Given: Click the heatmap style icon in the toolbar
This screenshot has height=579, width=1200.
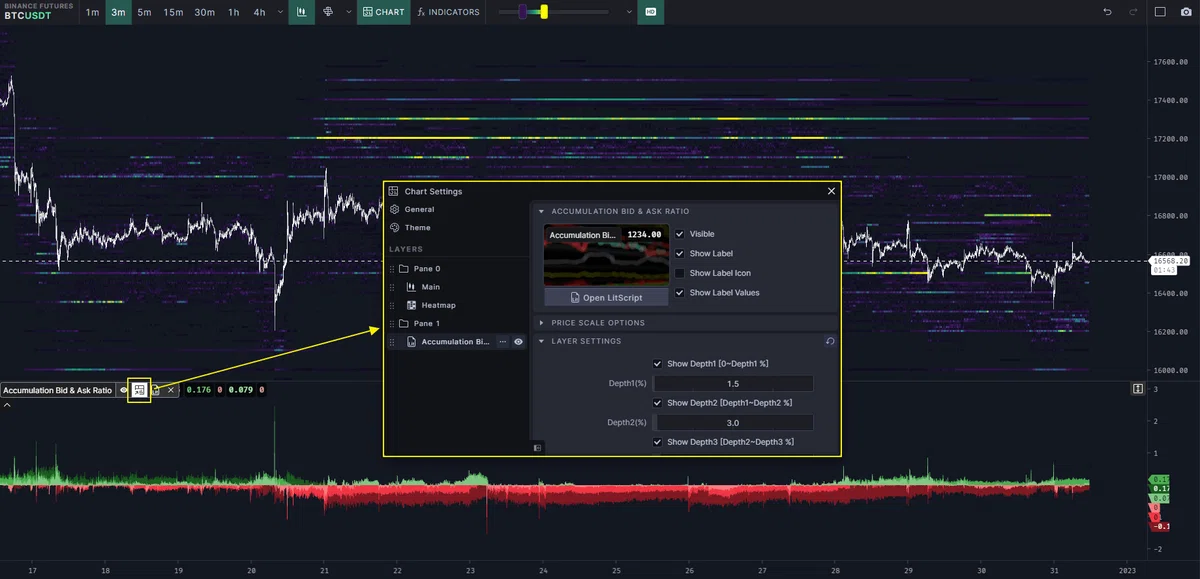Looking at the screenshot, I should 328,12.
